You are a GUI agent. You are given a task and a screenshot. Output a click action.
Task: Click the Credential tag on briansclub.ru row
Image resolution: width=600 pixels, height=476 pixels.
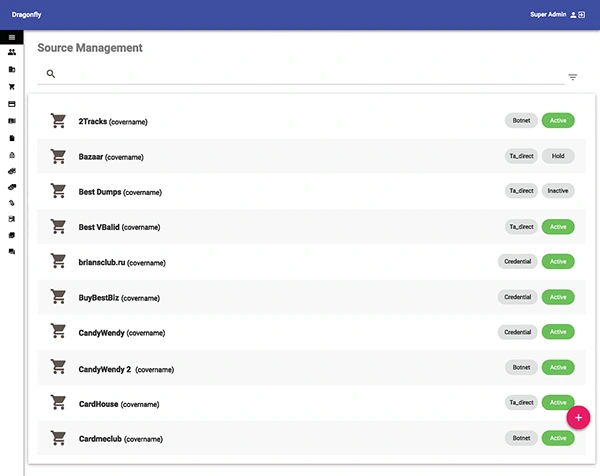pos(517,261)
